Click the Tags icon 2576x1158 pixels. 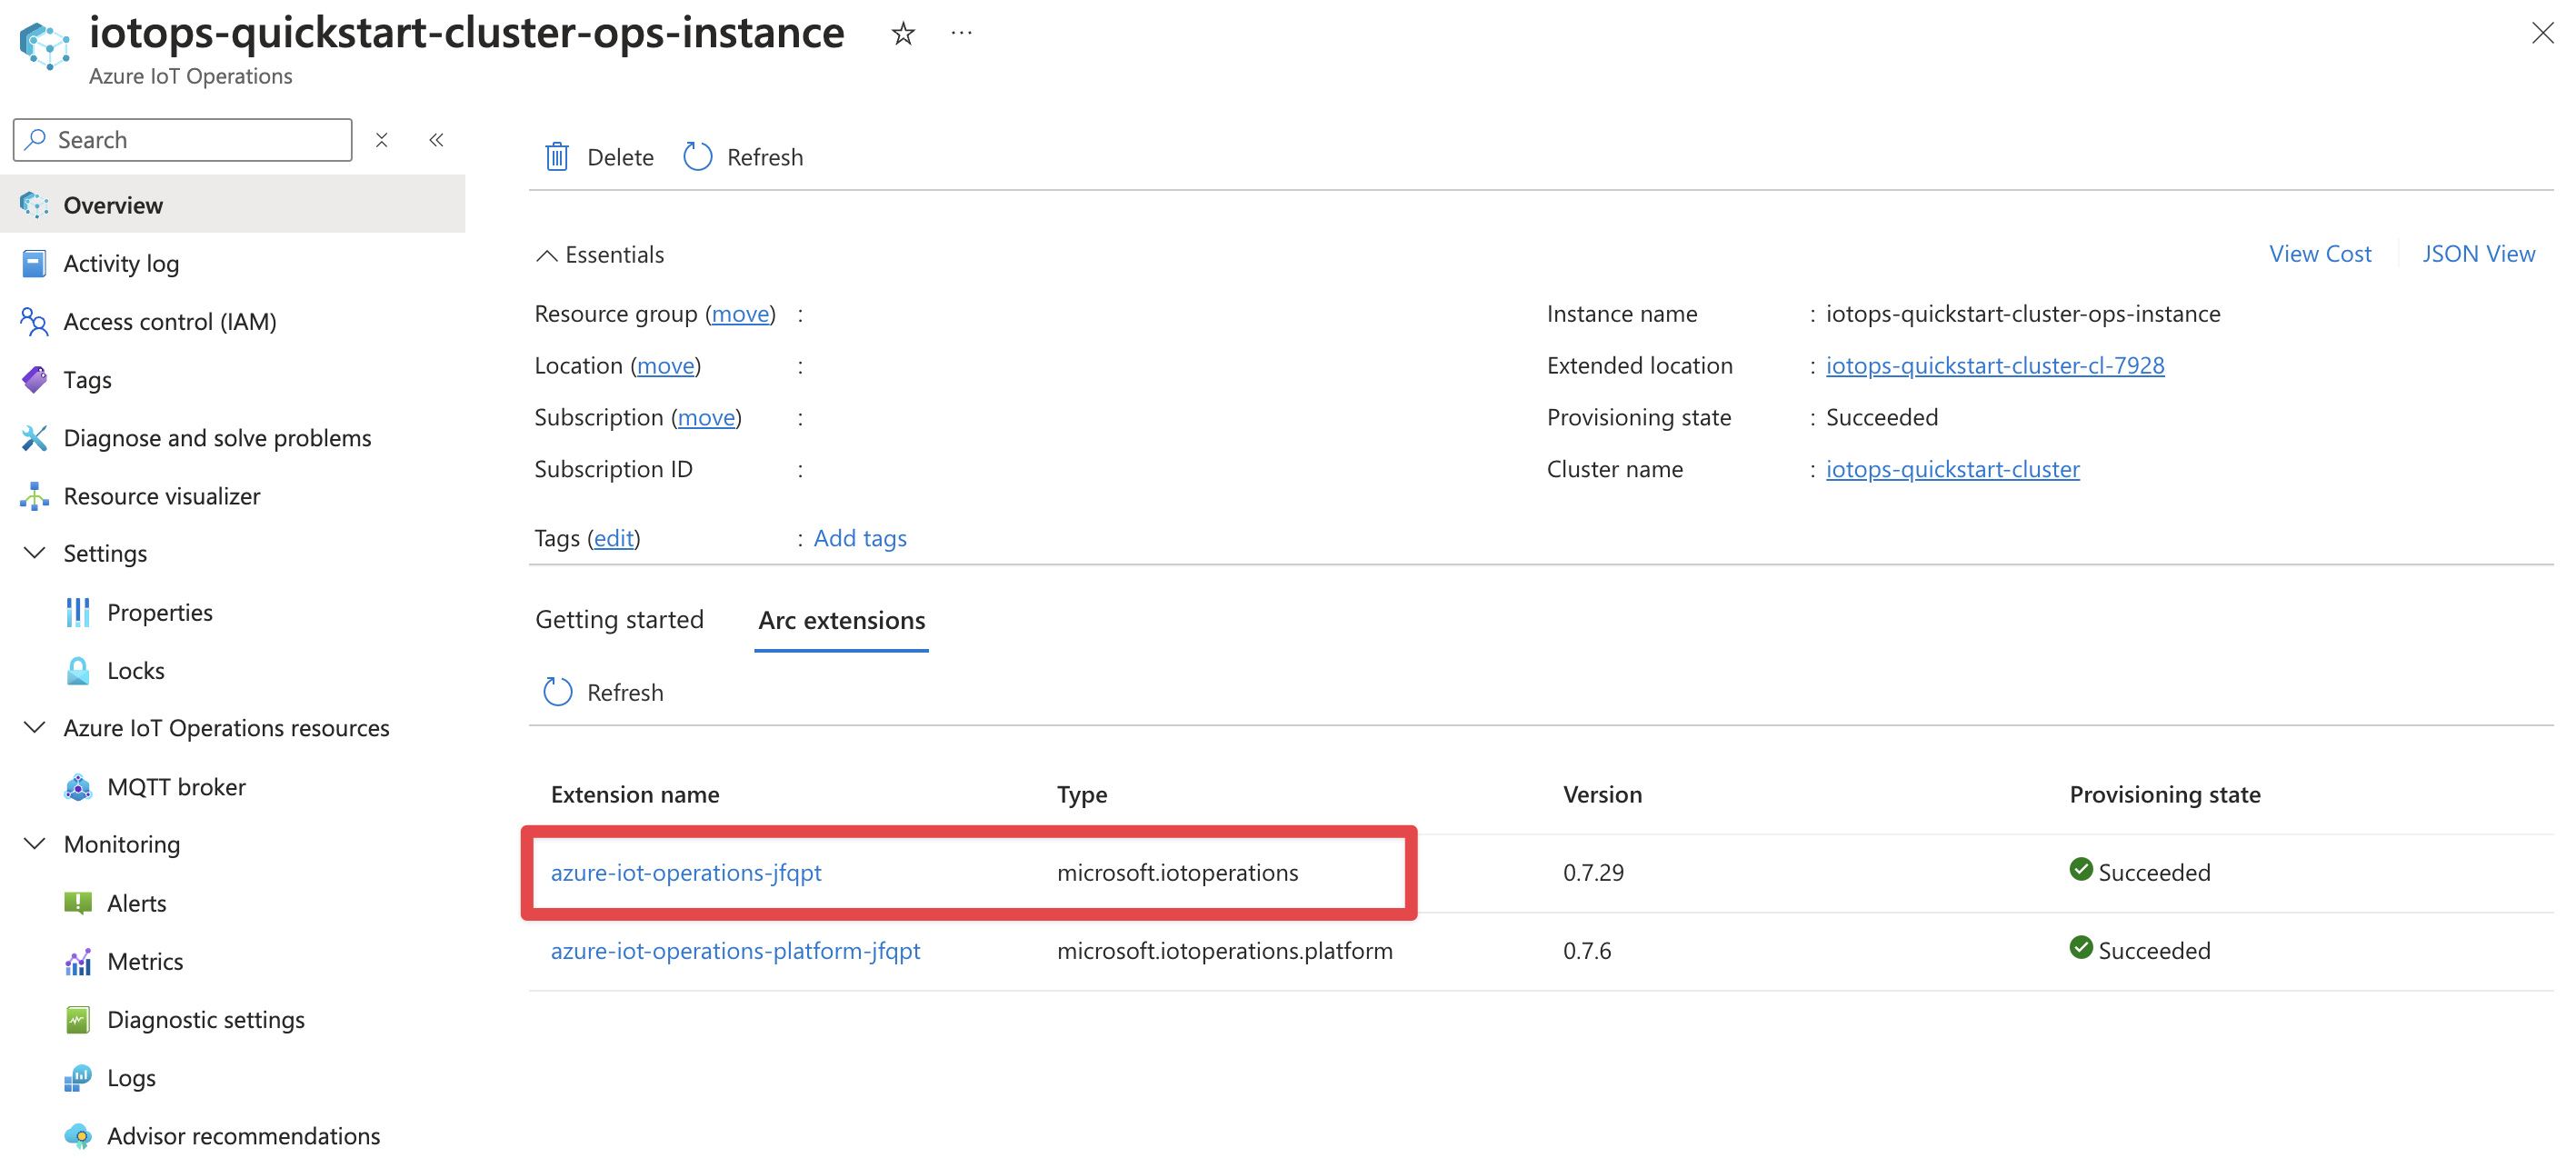click(31, 379)
